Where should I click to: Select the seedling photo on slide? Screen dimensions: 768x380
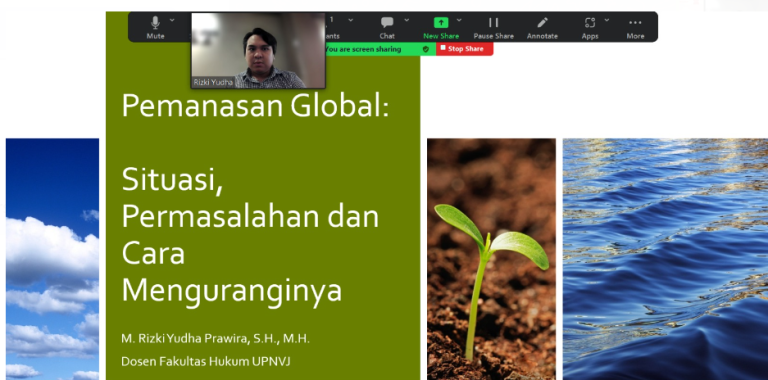[x=491, y=259]
